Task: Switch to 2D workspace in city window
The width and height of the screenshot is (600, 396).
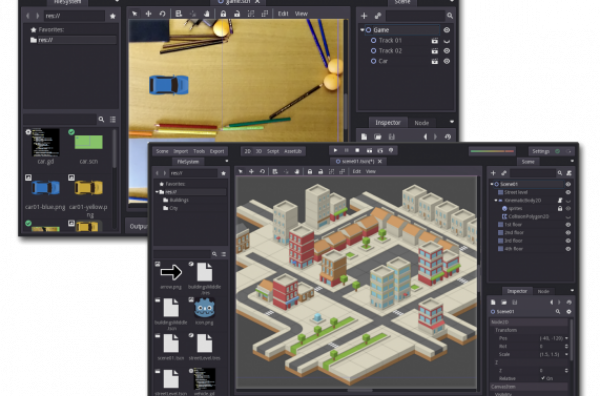Action: (248, 151)
